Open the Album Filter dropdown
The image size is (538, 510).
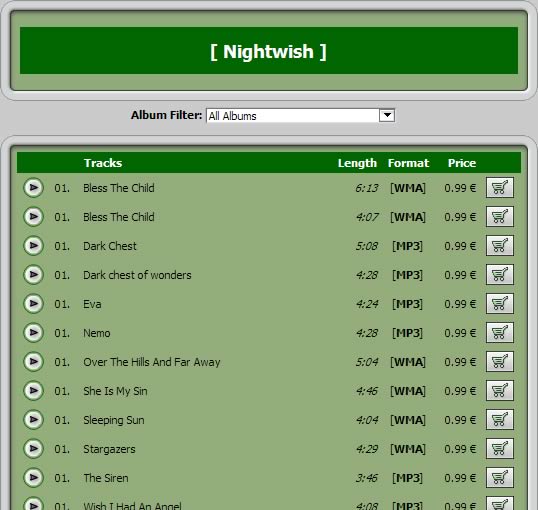coord(300,115)
